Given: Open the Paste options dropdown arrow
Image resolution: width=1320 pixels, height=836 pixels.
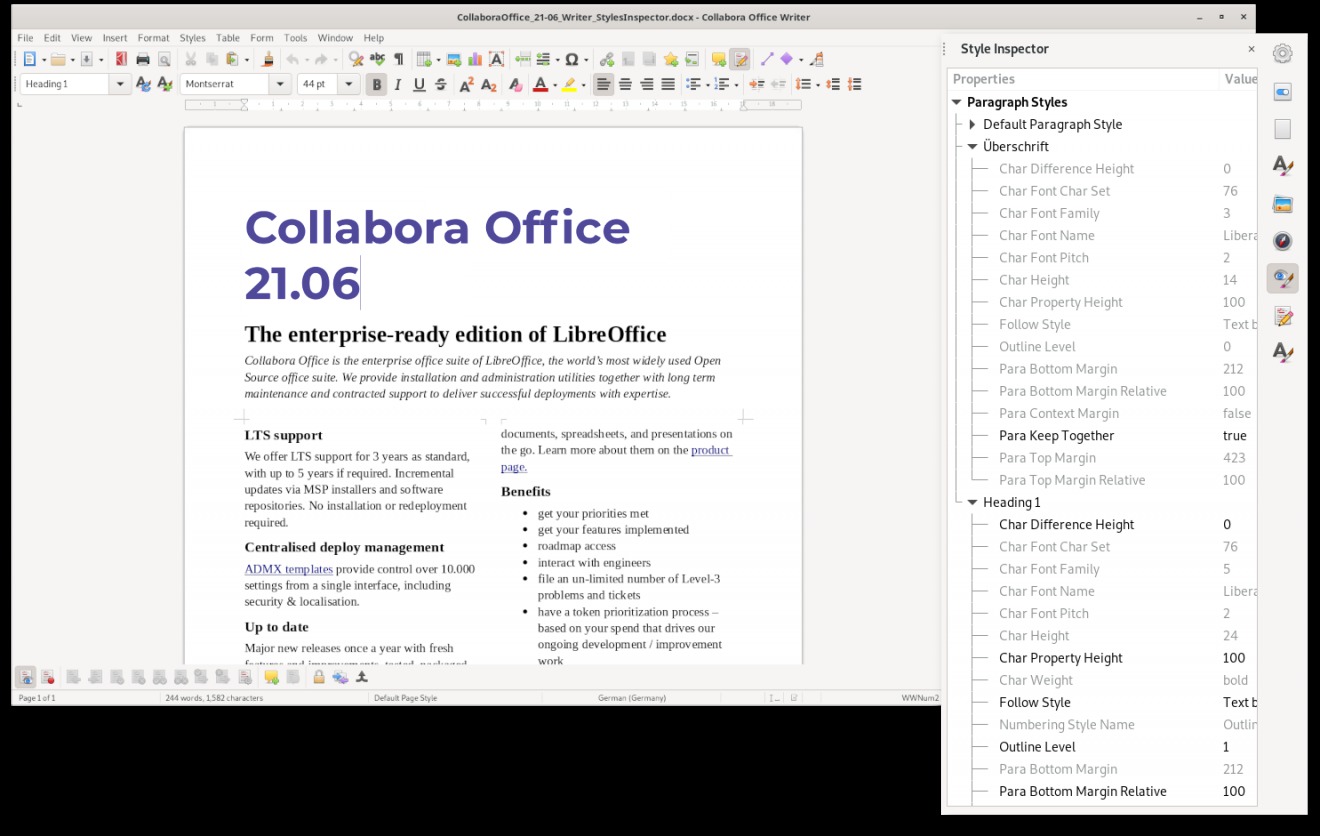Looking at the screenshot, I should click(x=246, y=60).
